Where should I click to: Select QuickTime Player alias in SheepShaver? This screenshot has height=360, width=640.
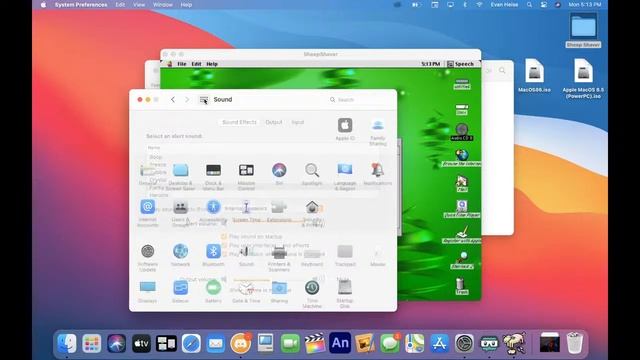point(462,209)
